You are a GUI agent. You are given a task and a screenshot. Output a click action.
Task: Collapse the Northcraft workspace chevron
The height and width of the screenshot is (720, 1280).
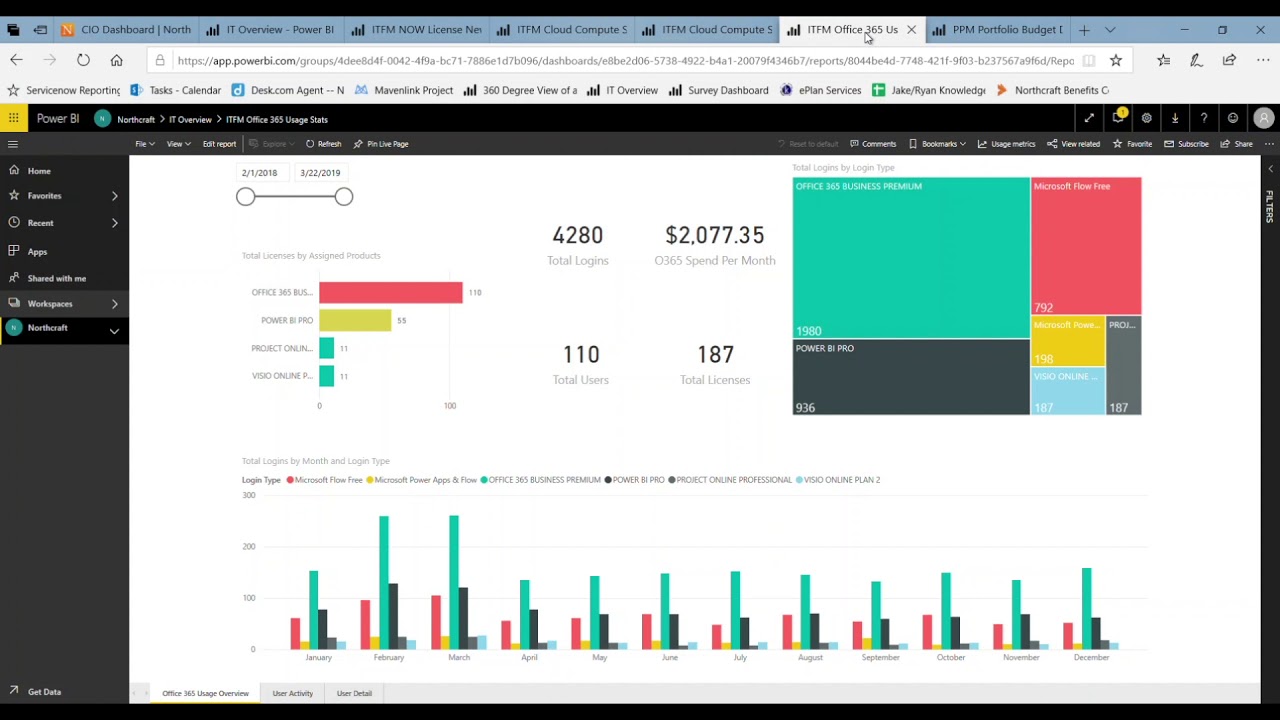pos(114,330)
